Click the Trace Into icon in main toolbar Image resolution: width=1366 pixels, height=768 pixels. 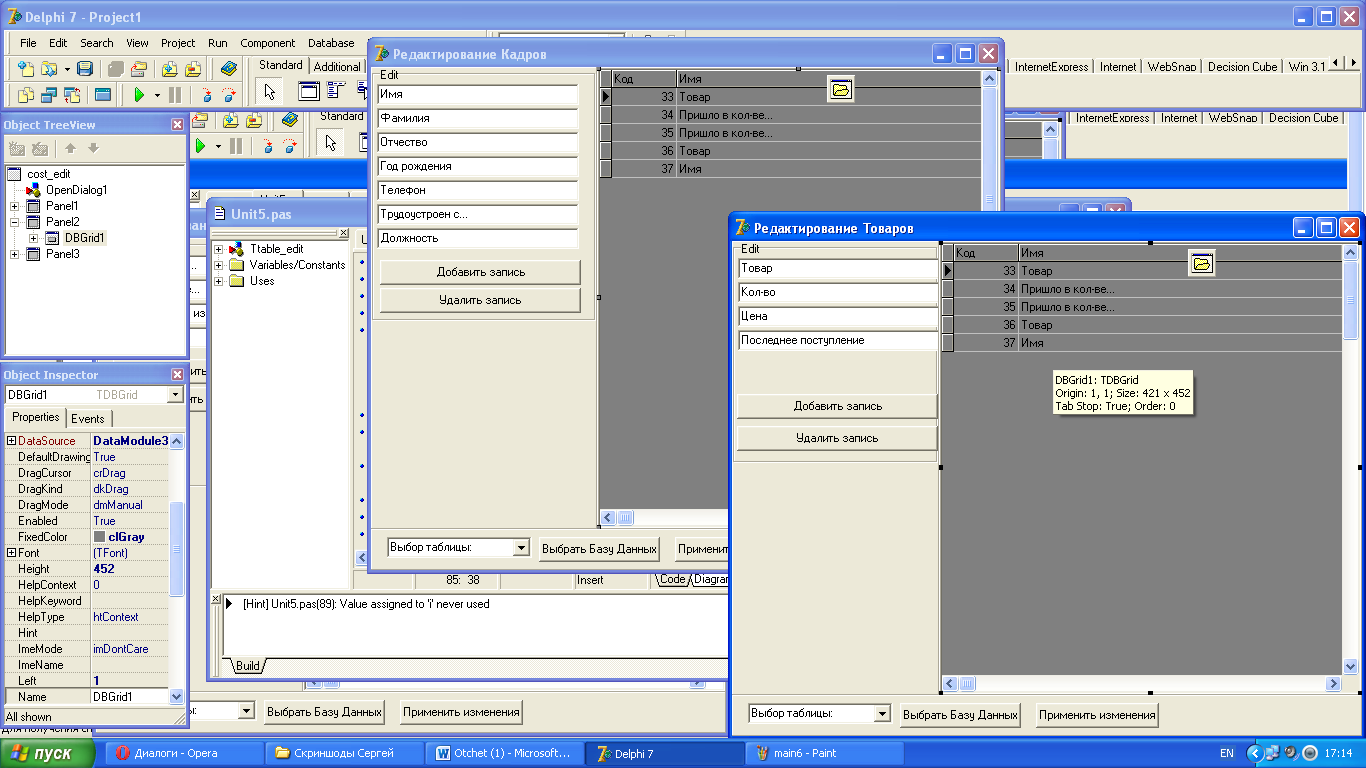207,95
